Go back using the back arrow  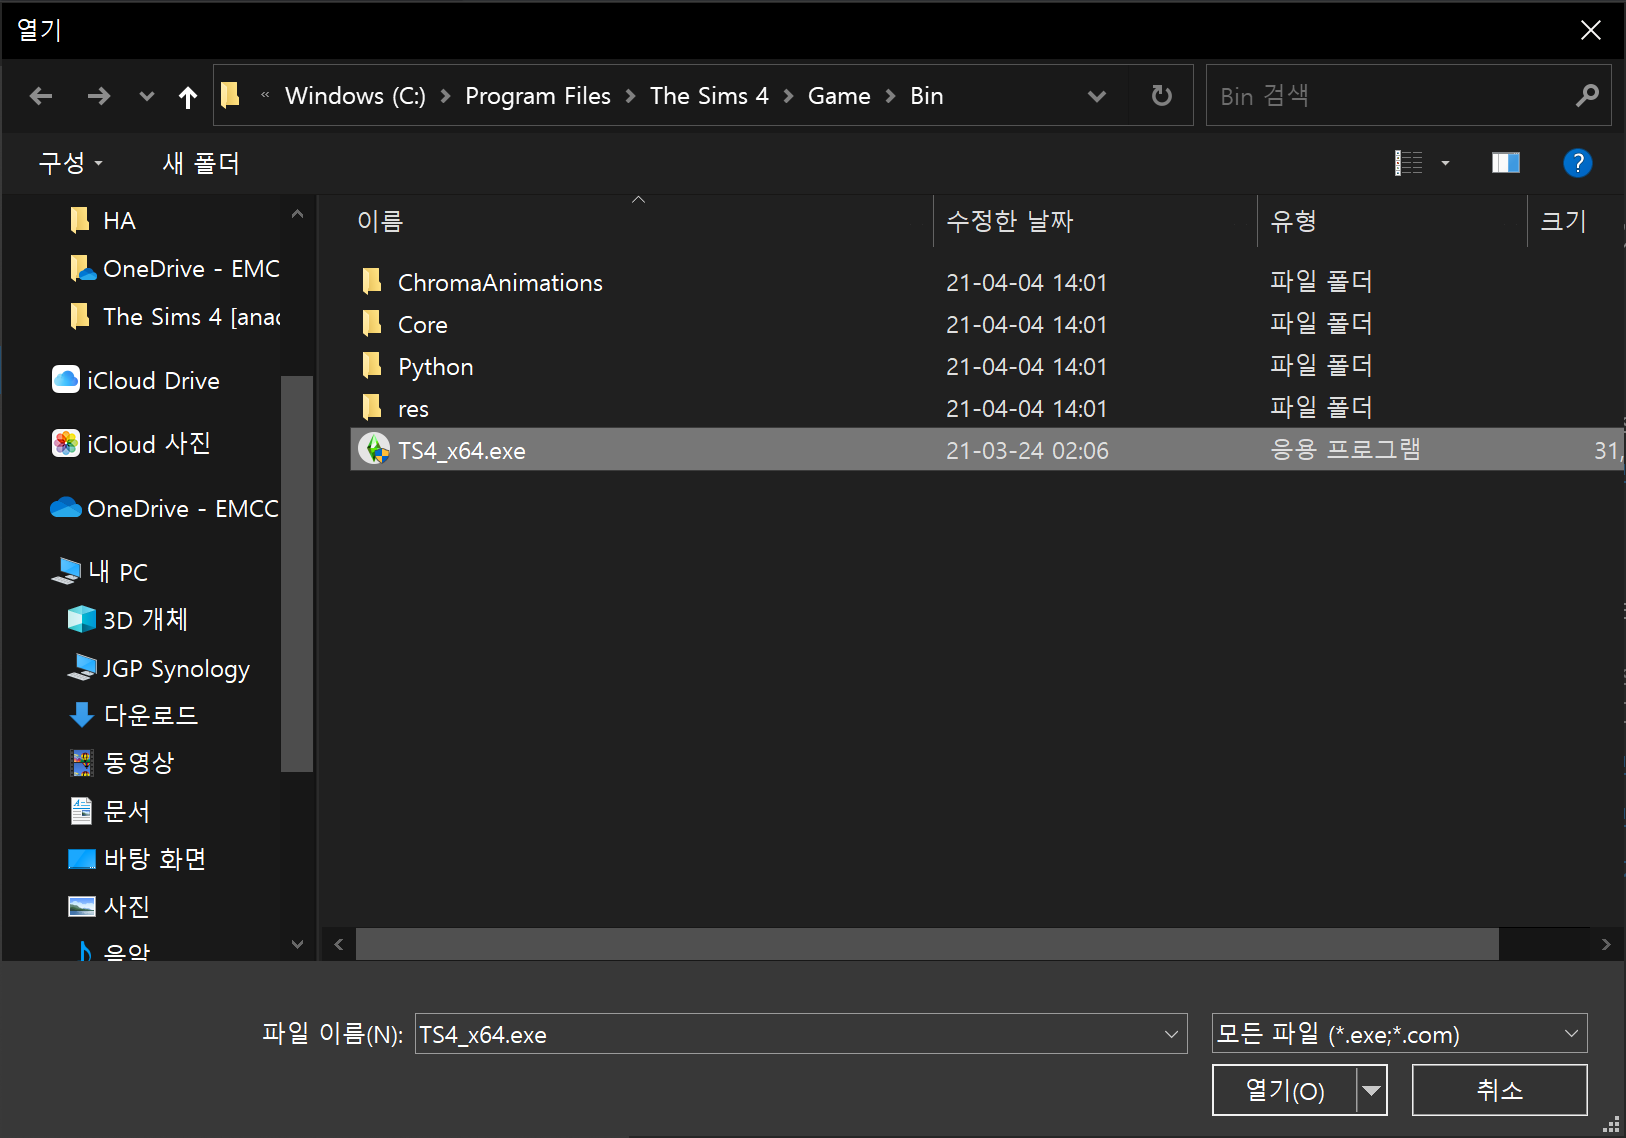click(x=41, y=96)
